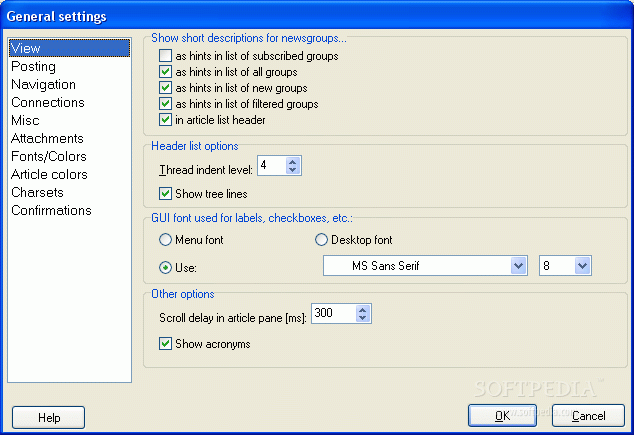
Task: Enable hints in list of subscribed groups
Action: coord(165,55)
